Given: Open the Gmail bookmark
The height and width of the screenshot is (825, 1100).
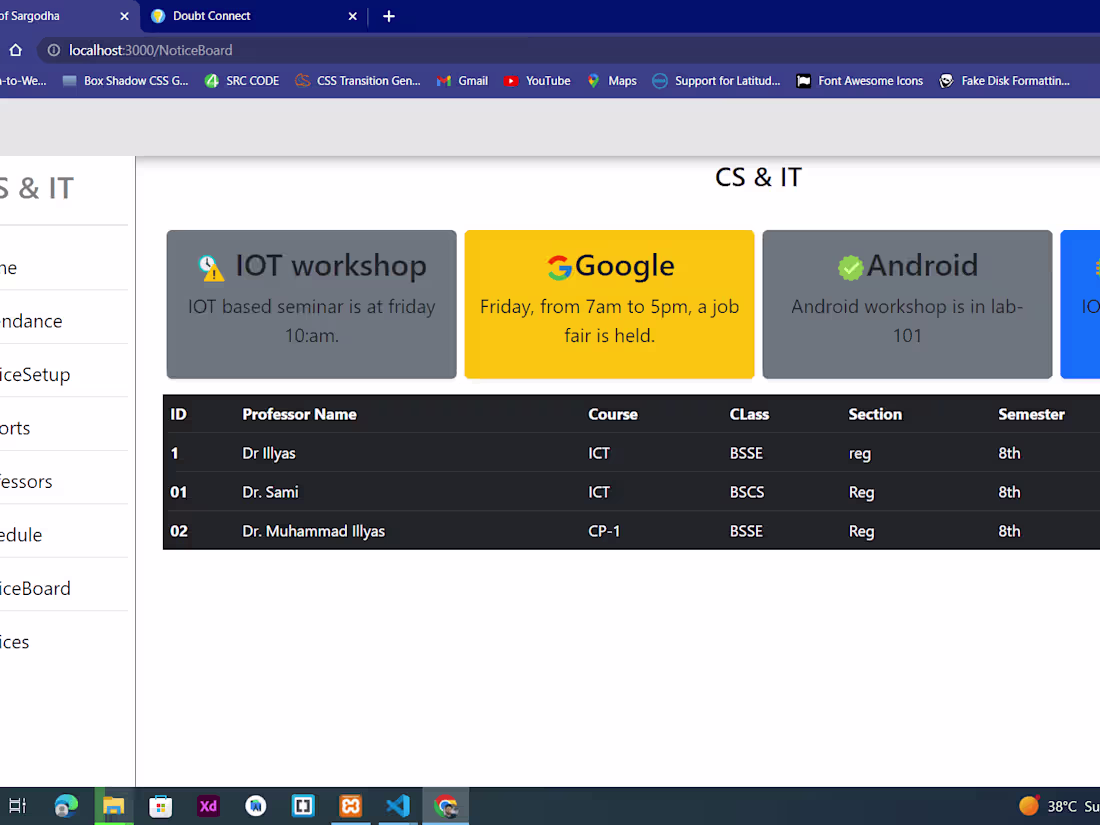Looking at the screenshot, I should pos(462,81).
